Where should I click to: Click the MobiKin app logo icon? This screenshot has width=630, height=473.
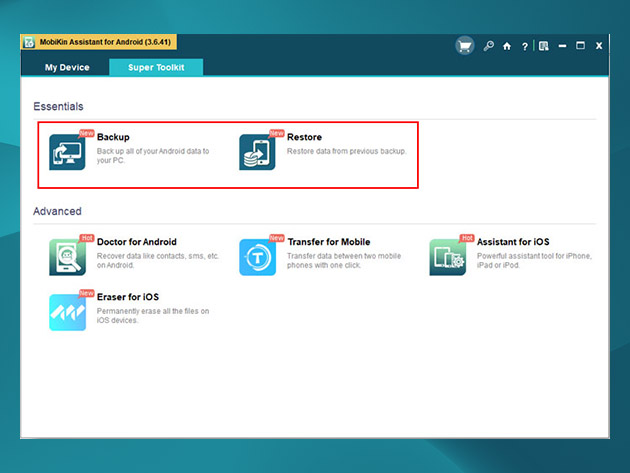[x=29, y=42]
